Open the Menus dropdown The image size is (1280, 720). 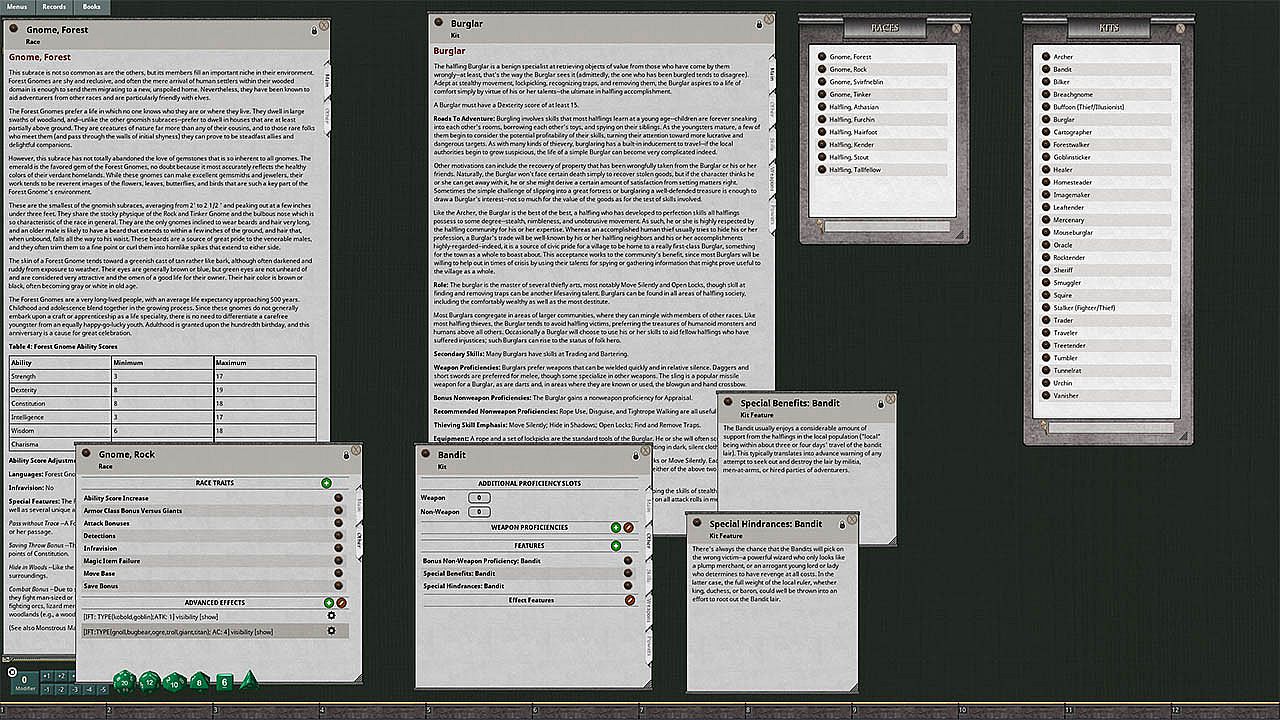click(x=17, y=7)
